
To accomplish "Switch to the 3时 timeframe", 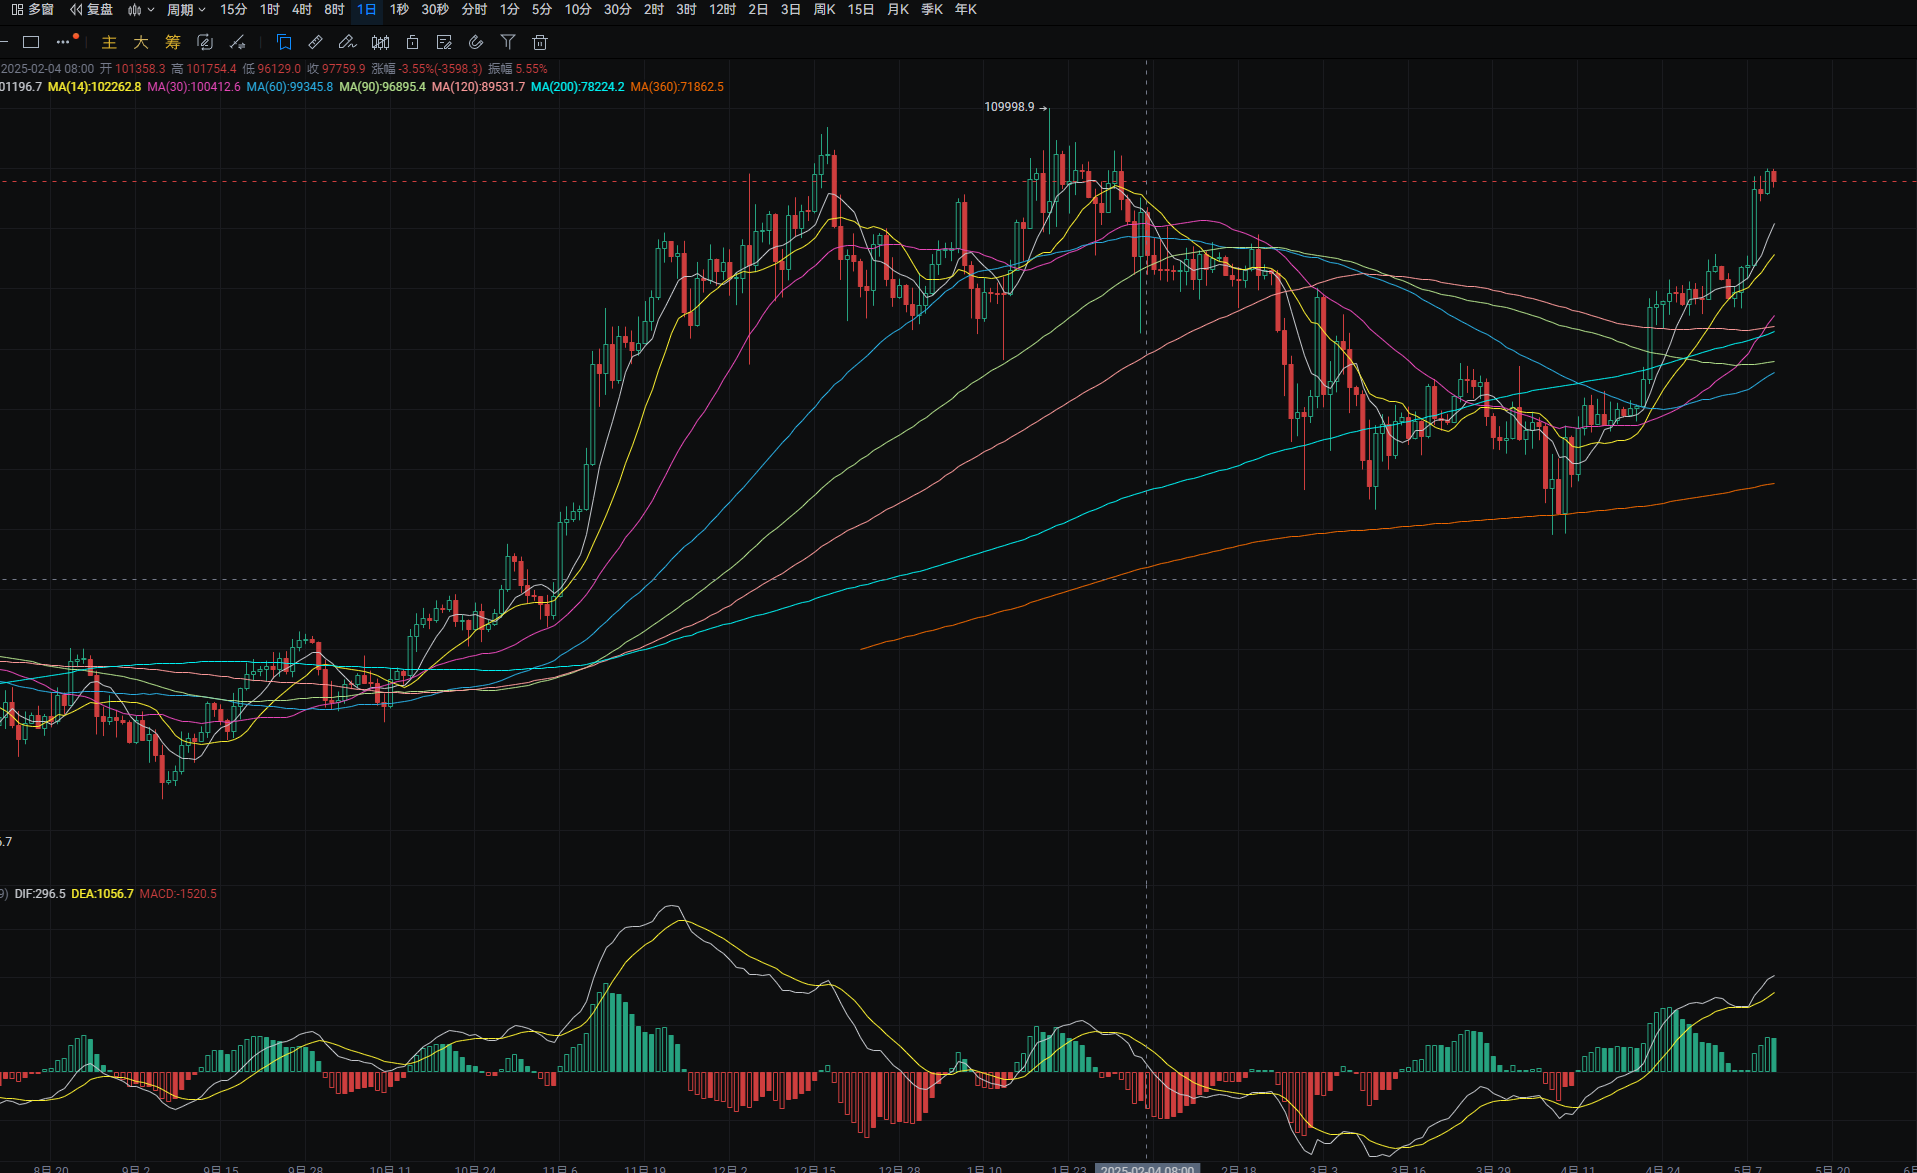I will pyautogui.click(x=686, y=10).
